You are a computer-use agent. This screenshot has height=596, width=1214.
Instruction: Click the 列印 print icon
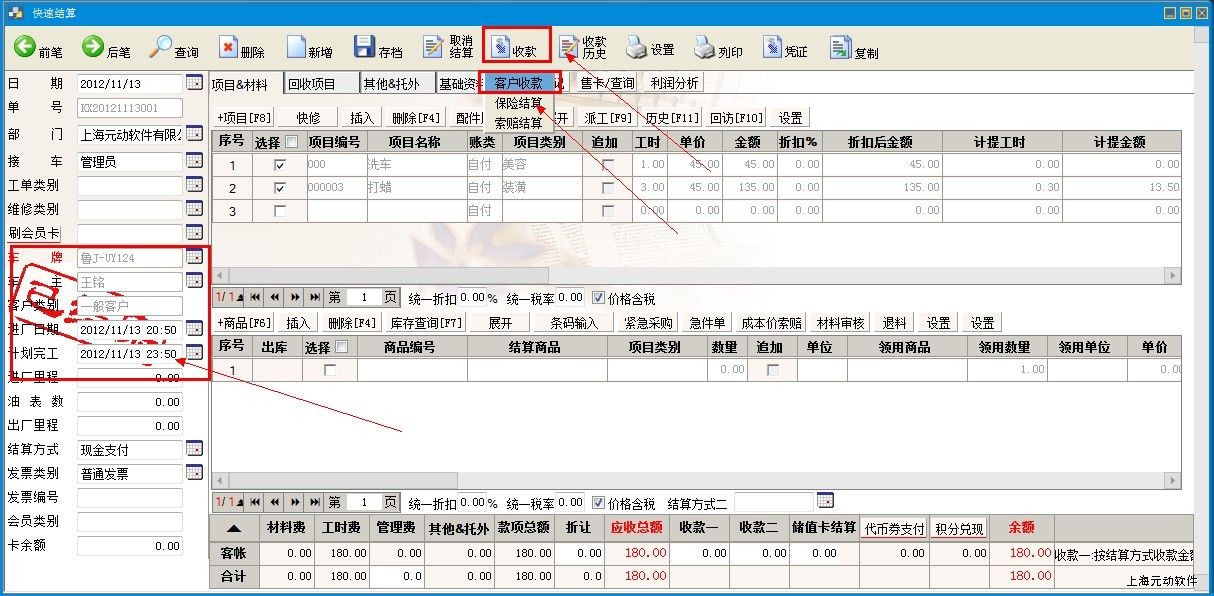[x=704, y=47]
